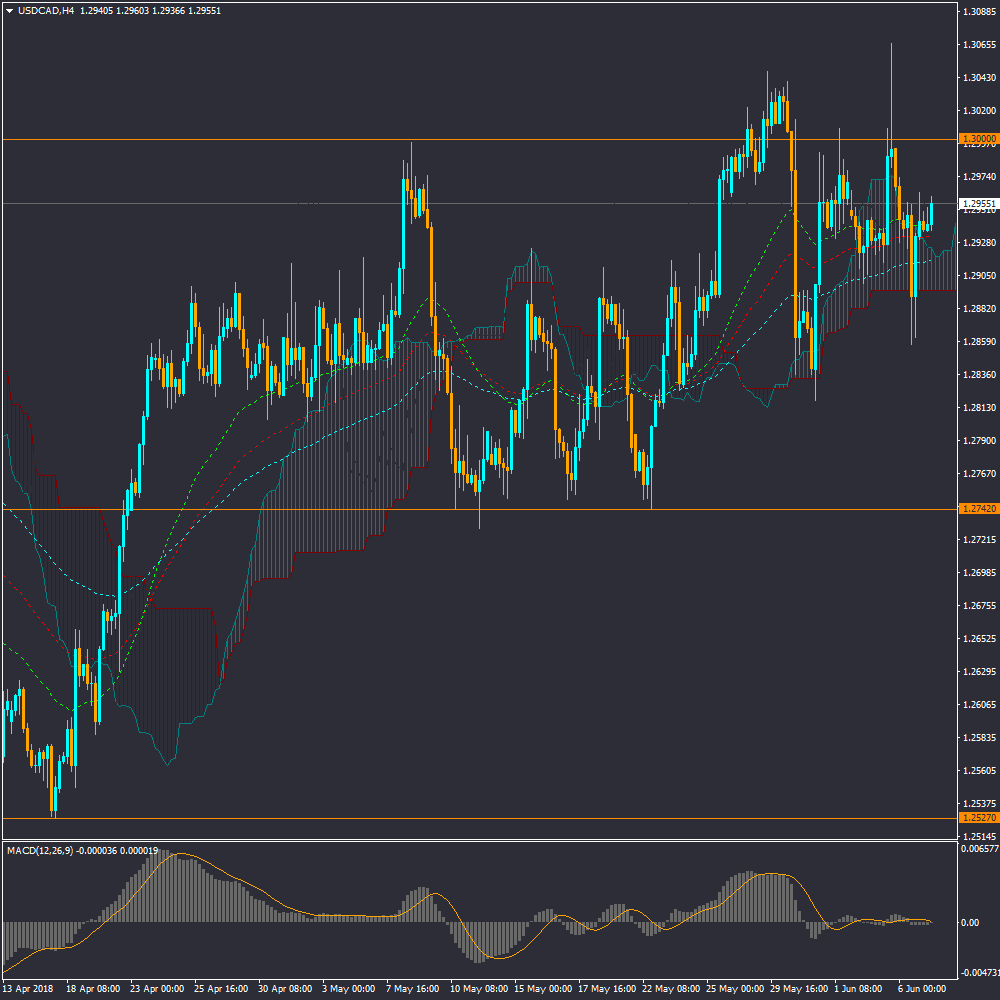Select the orange 1.30000 price level tag
Image resolution: width=1000 pixels, height=1000 pixels.
977,139
